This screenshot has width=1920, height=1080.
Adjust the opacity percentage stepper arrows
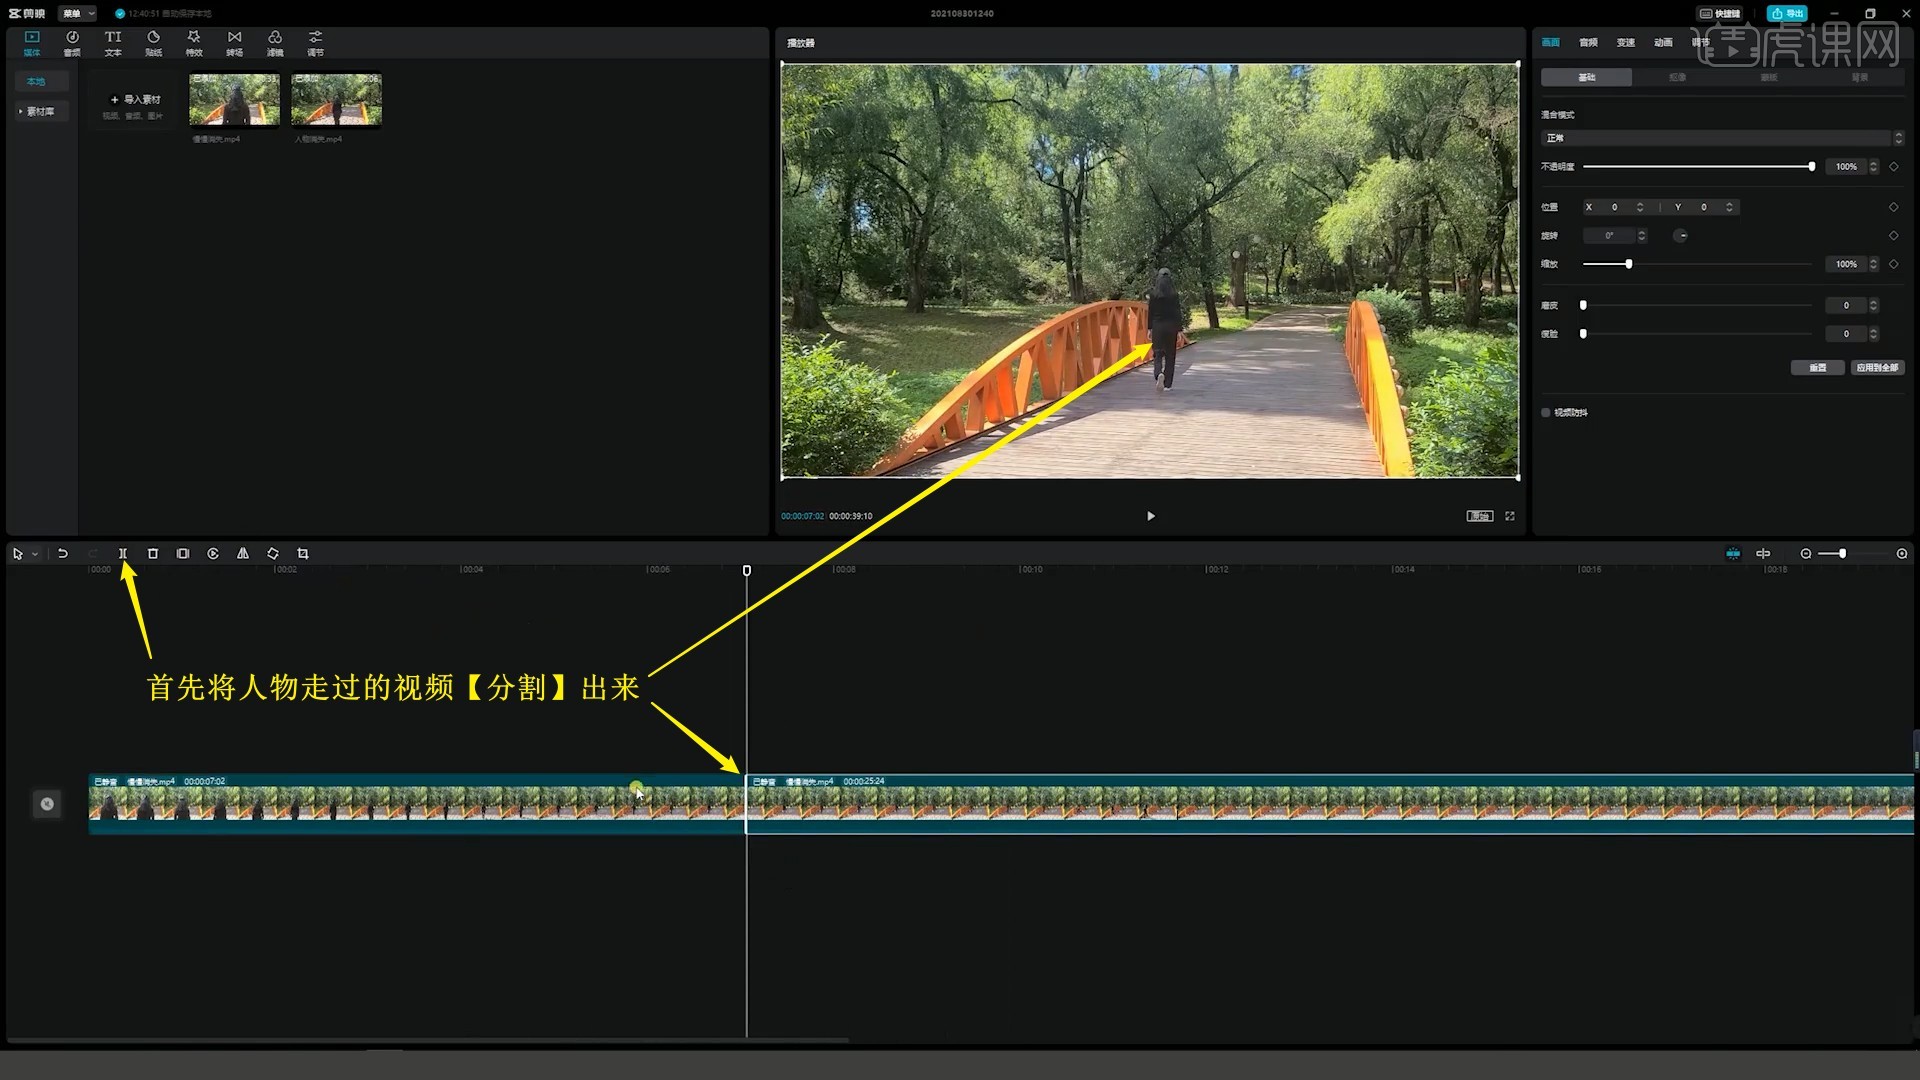(x=1874, y=167)
